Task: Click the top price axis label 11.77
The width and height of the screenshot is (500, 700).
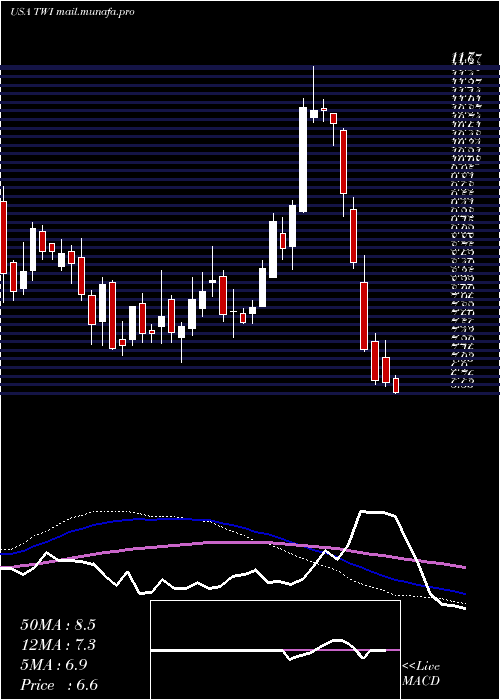Action: click(467, 58)
